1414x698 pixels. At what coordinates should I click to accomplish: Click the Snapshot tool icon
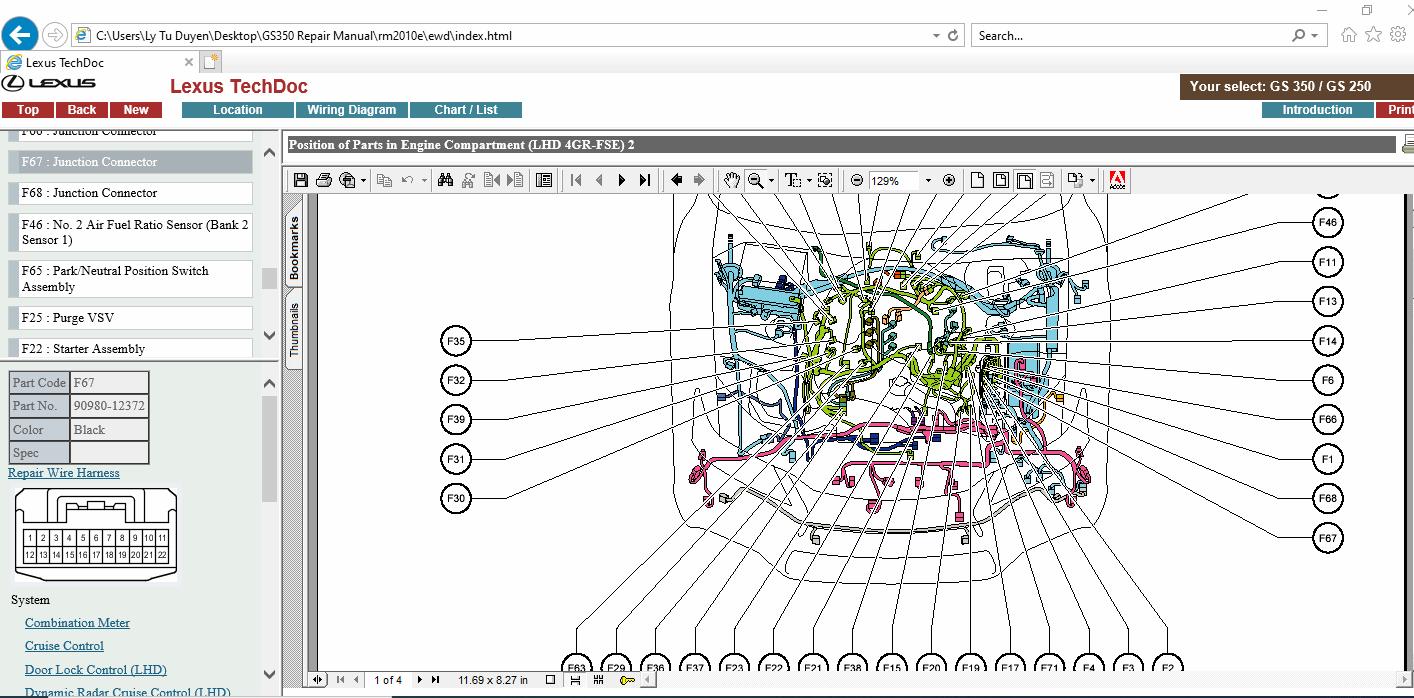825,180
